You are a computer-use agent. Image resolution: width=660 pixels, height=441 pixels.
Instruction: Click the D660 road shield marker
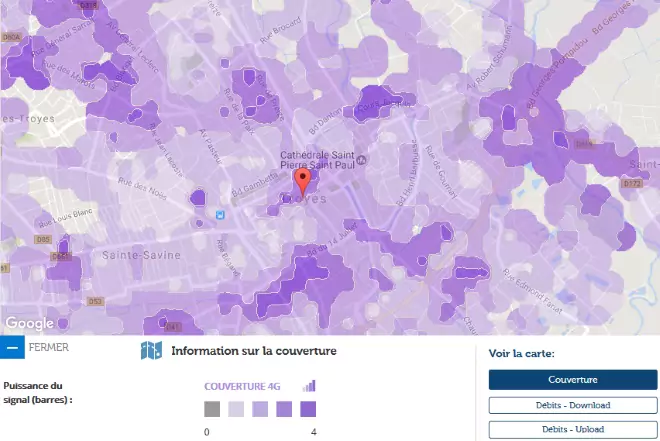(61, 257)
